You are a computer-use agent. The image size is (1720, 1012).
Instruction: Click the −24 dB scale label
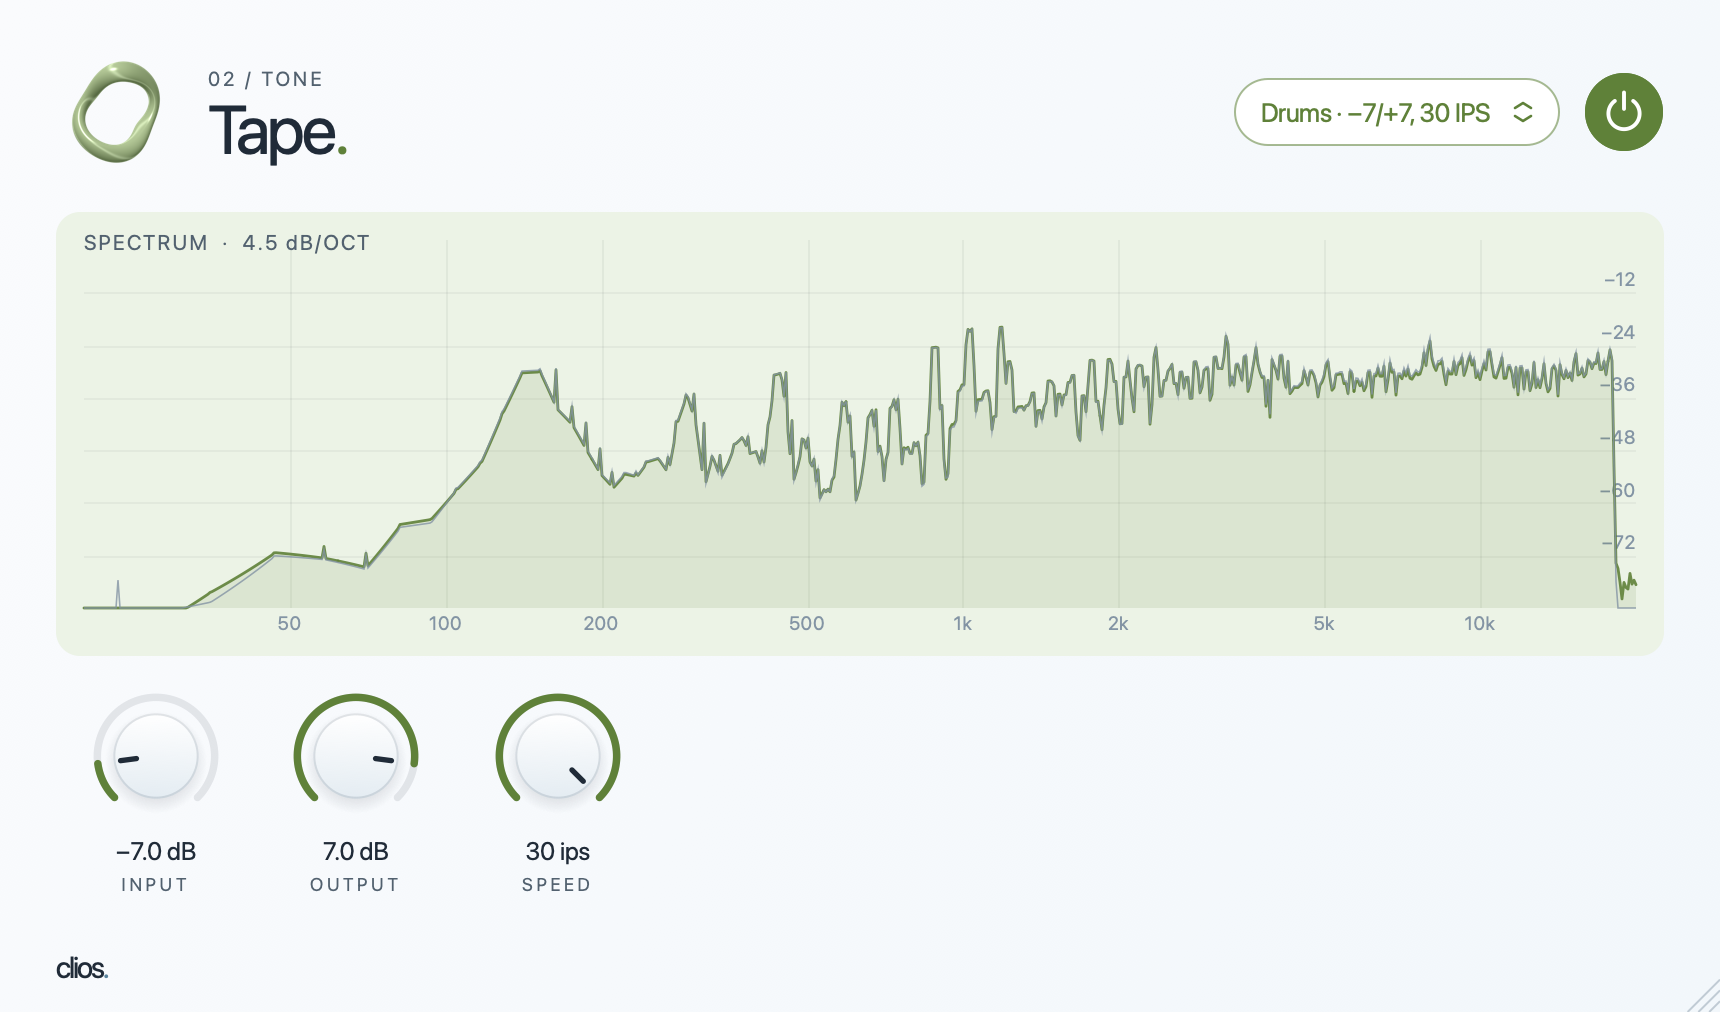pos(1619,332)
